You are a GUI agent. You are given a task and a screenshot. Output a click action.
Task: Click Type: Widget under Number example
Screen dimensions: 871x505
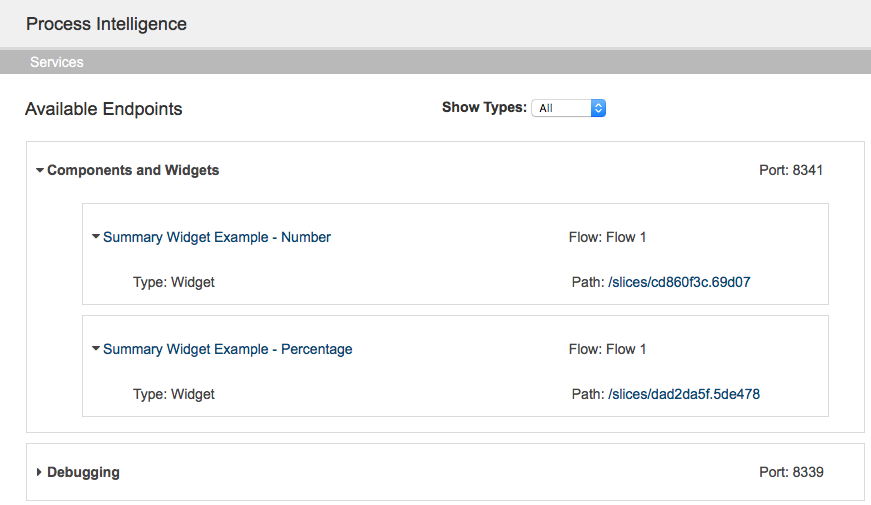click(x=173, y=282)
